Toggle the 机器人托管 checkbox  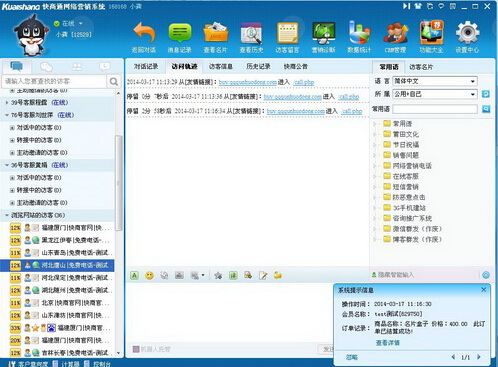click(x=136, y=349)
